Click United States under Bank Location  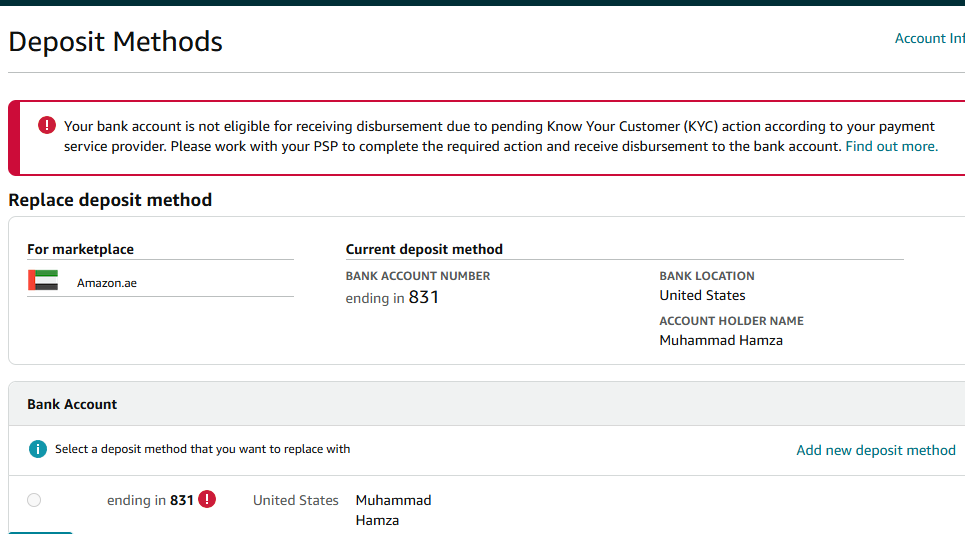[x=702, y=295]
